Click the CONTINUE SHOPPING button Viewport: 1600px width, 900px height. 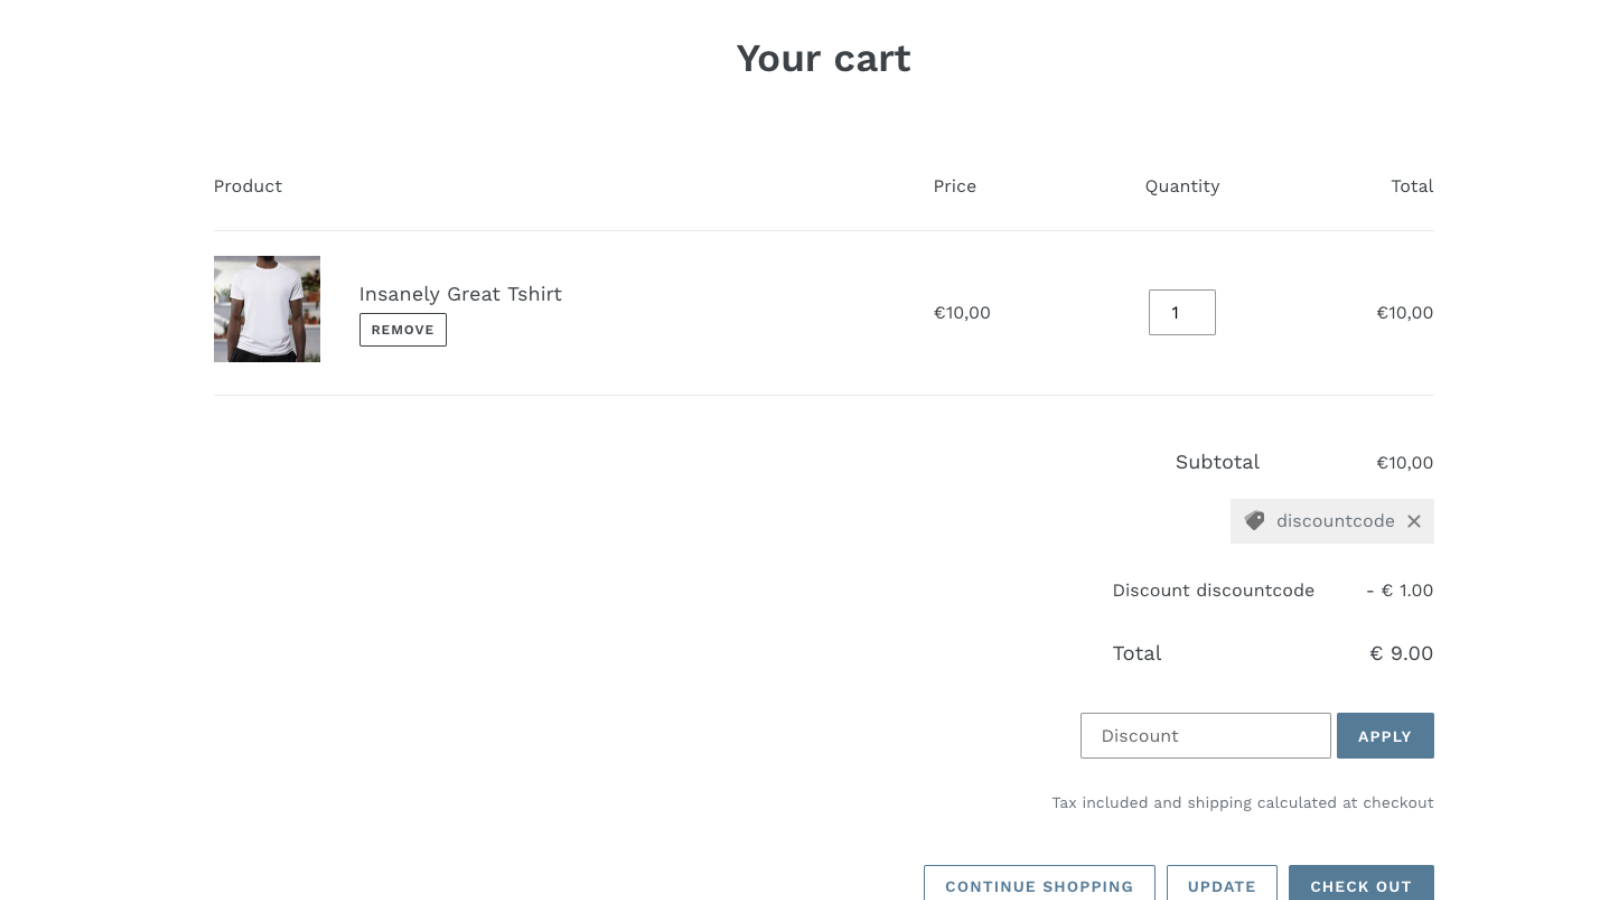click(x=1039, y=886)
